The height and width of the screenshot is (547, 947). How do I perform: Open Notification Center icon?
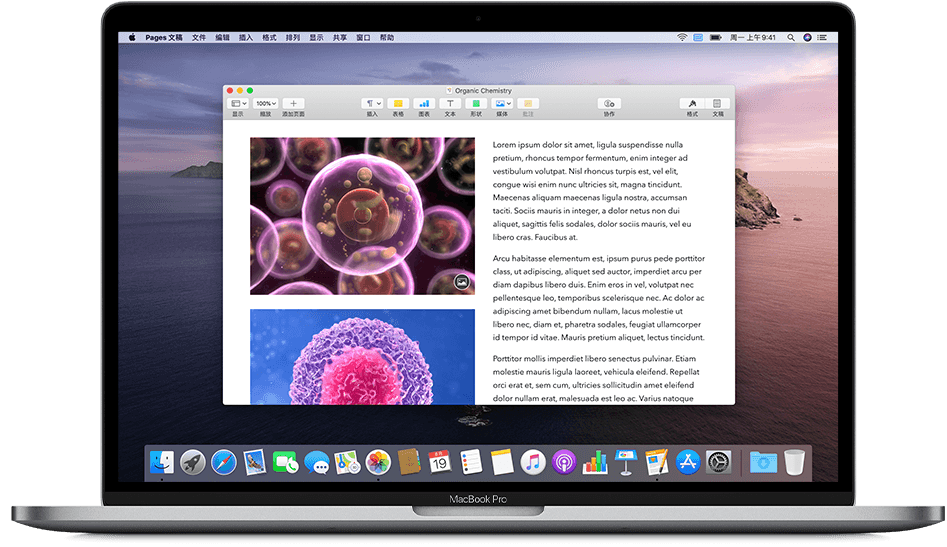(822, 37)
